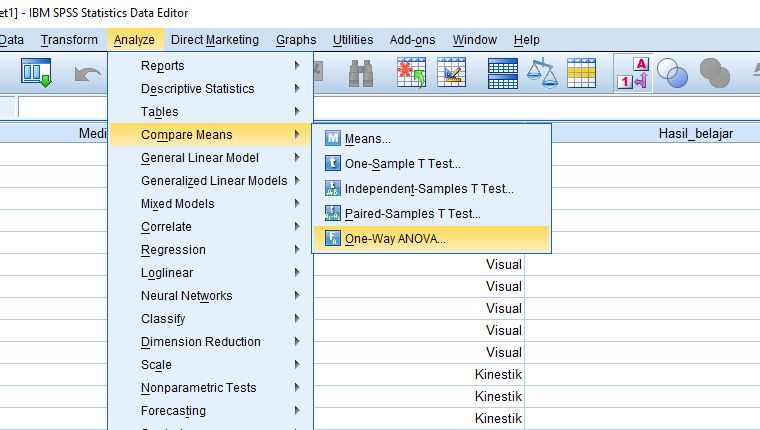The width and height of the screenshot is (760, 430).
Task: Expand the Nonparametric Tests submenu
Action: pos(210,388)
